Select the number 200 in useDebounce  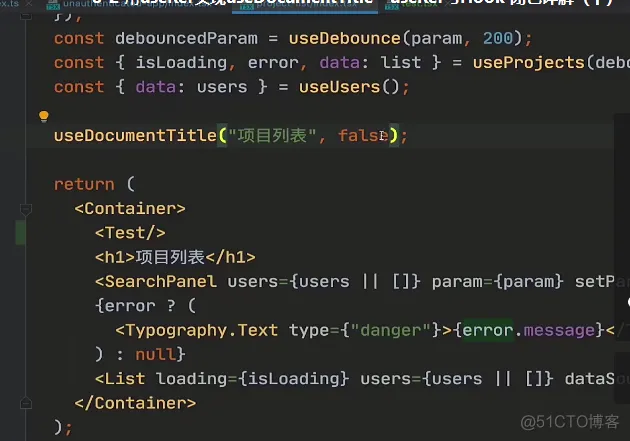pos(498,39)
